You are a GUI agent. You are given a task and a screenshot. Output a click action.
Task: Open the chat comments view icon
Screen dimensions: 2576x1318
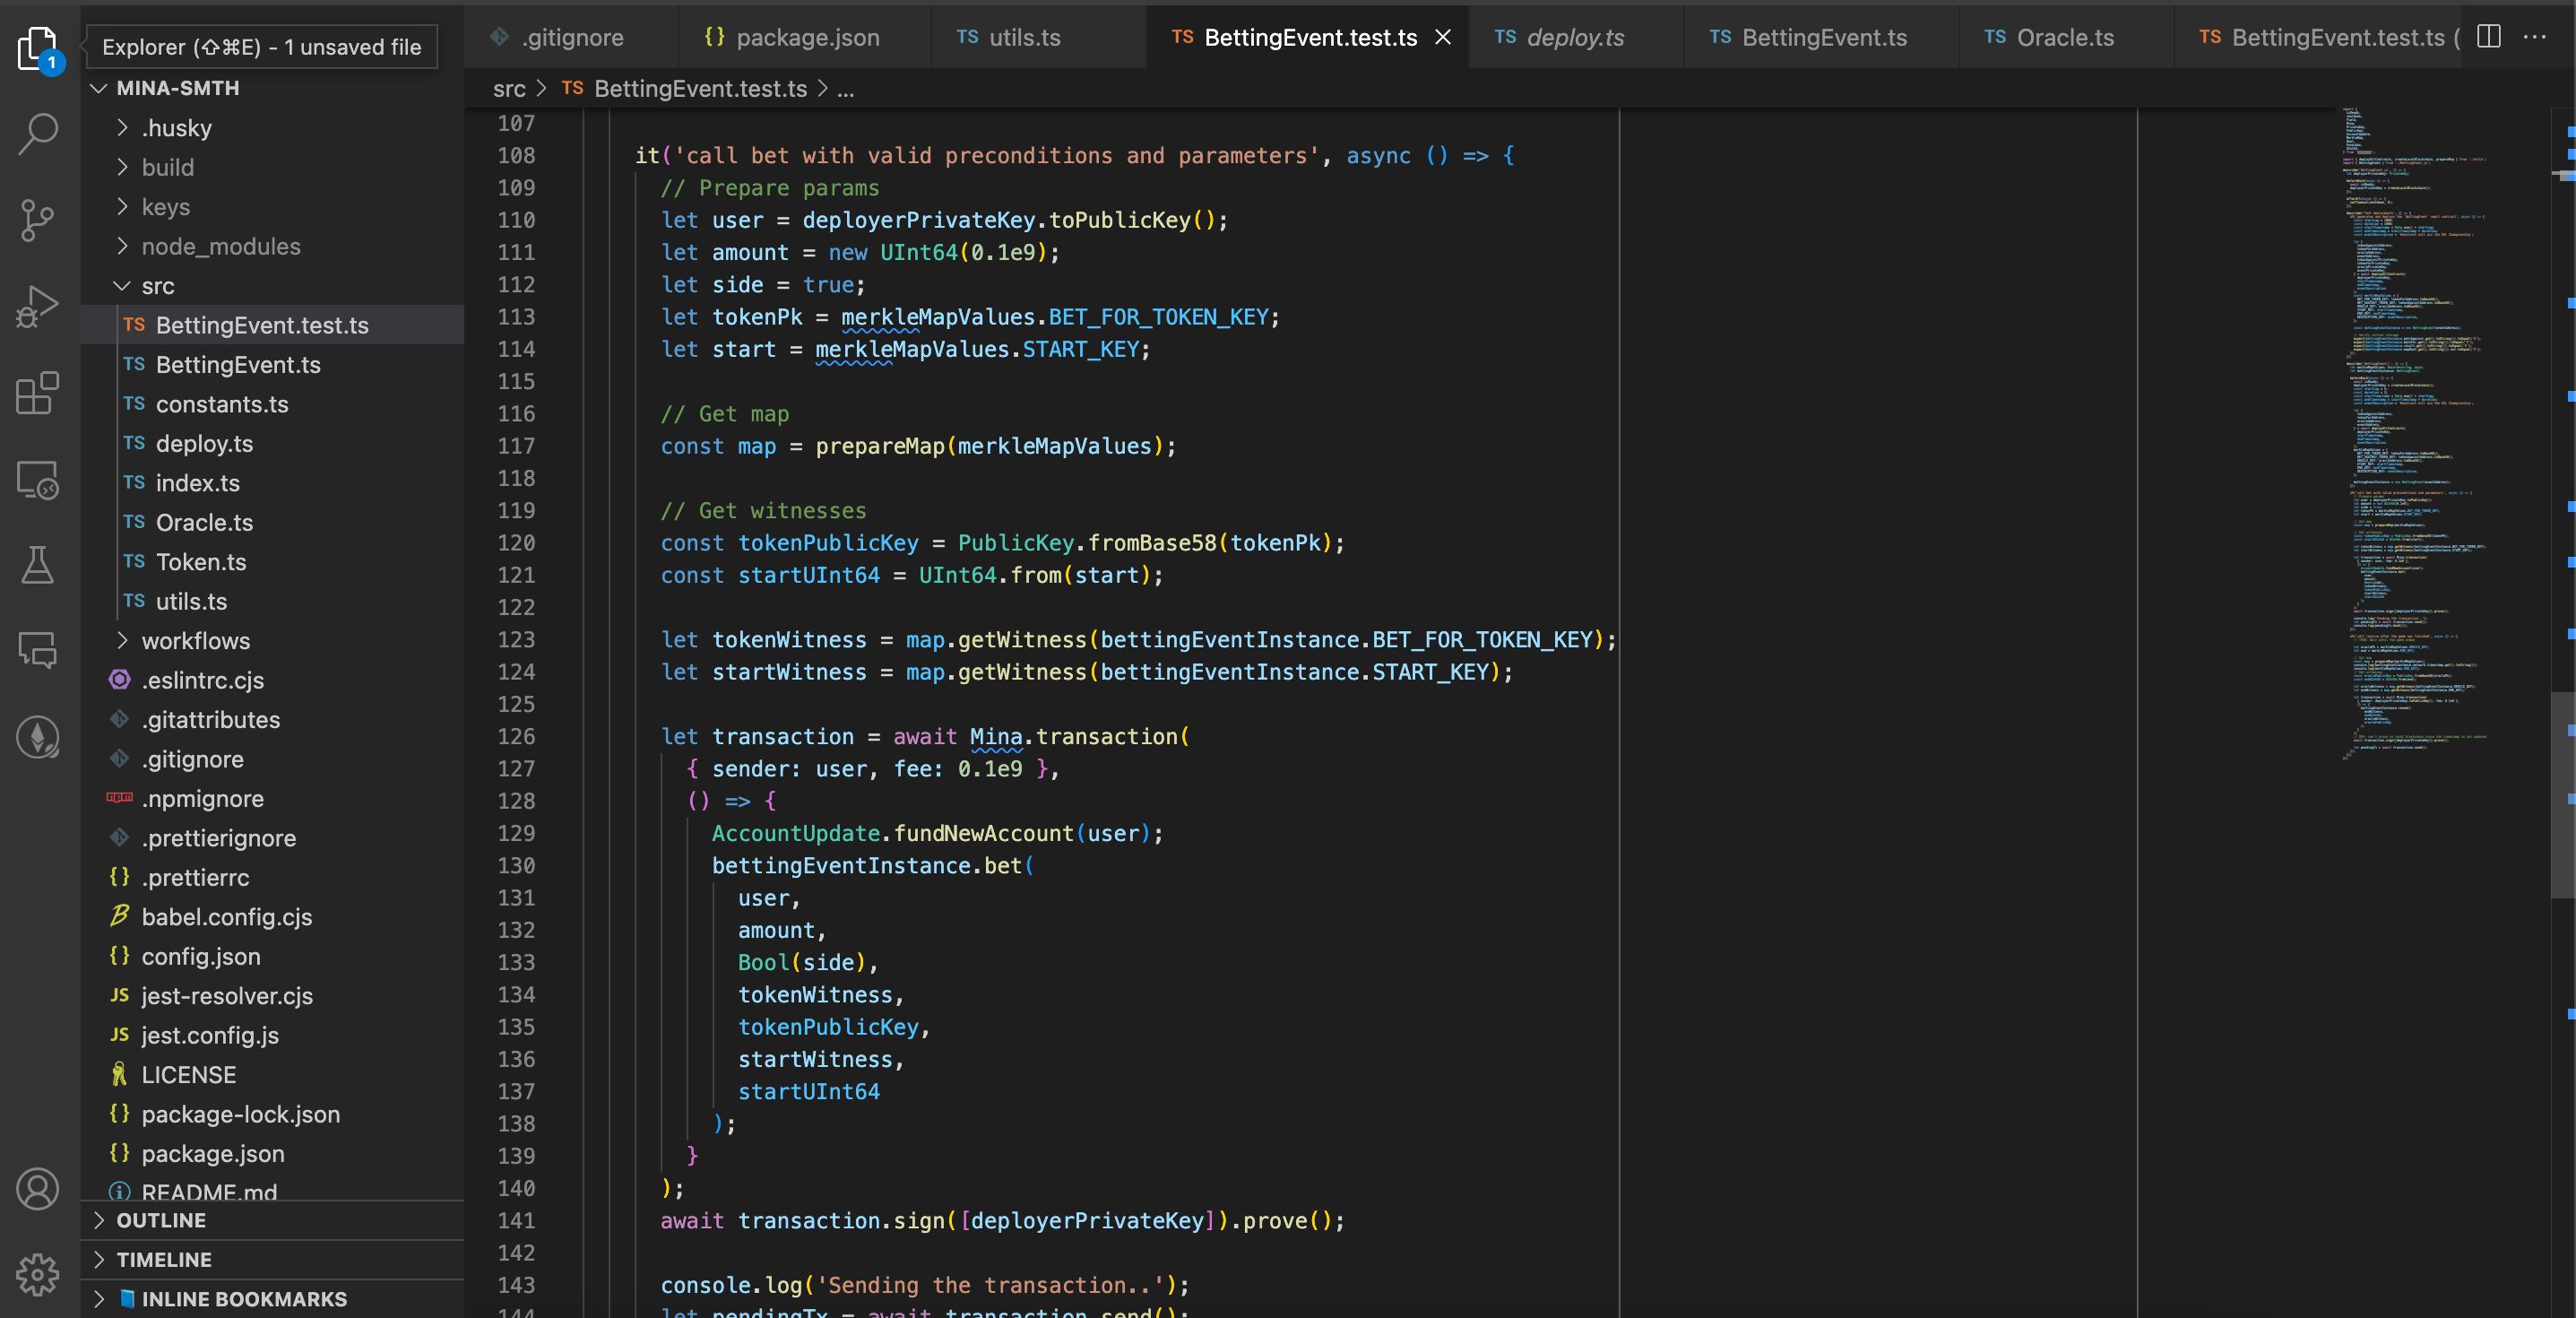pyautogui.click(x=38, y=651)
